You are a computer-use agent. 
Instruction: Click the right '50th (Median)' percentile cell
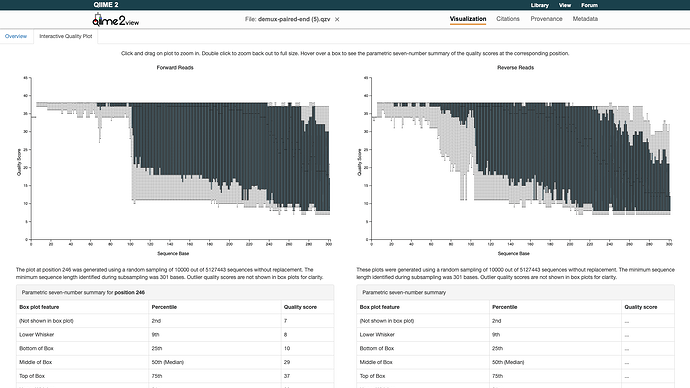[508, 362]
